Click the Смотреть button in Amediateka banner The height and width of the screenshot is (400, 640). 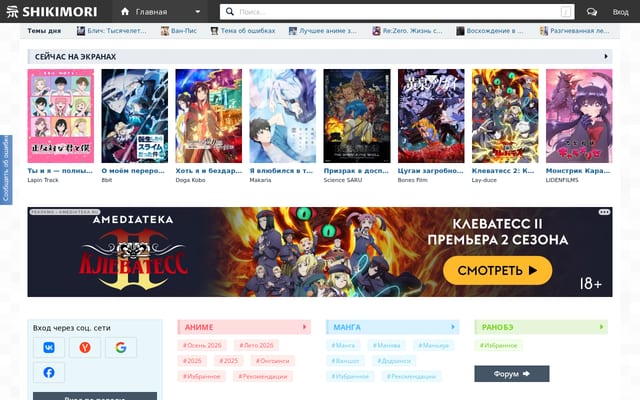(x=498, y=270)
